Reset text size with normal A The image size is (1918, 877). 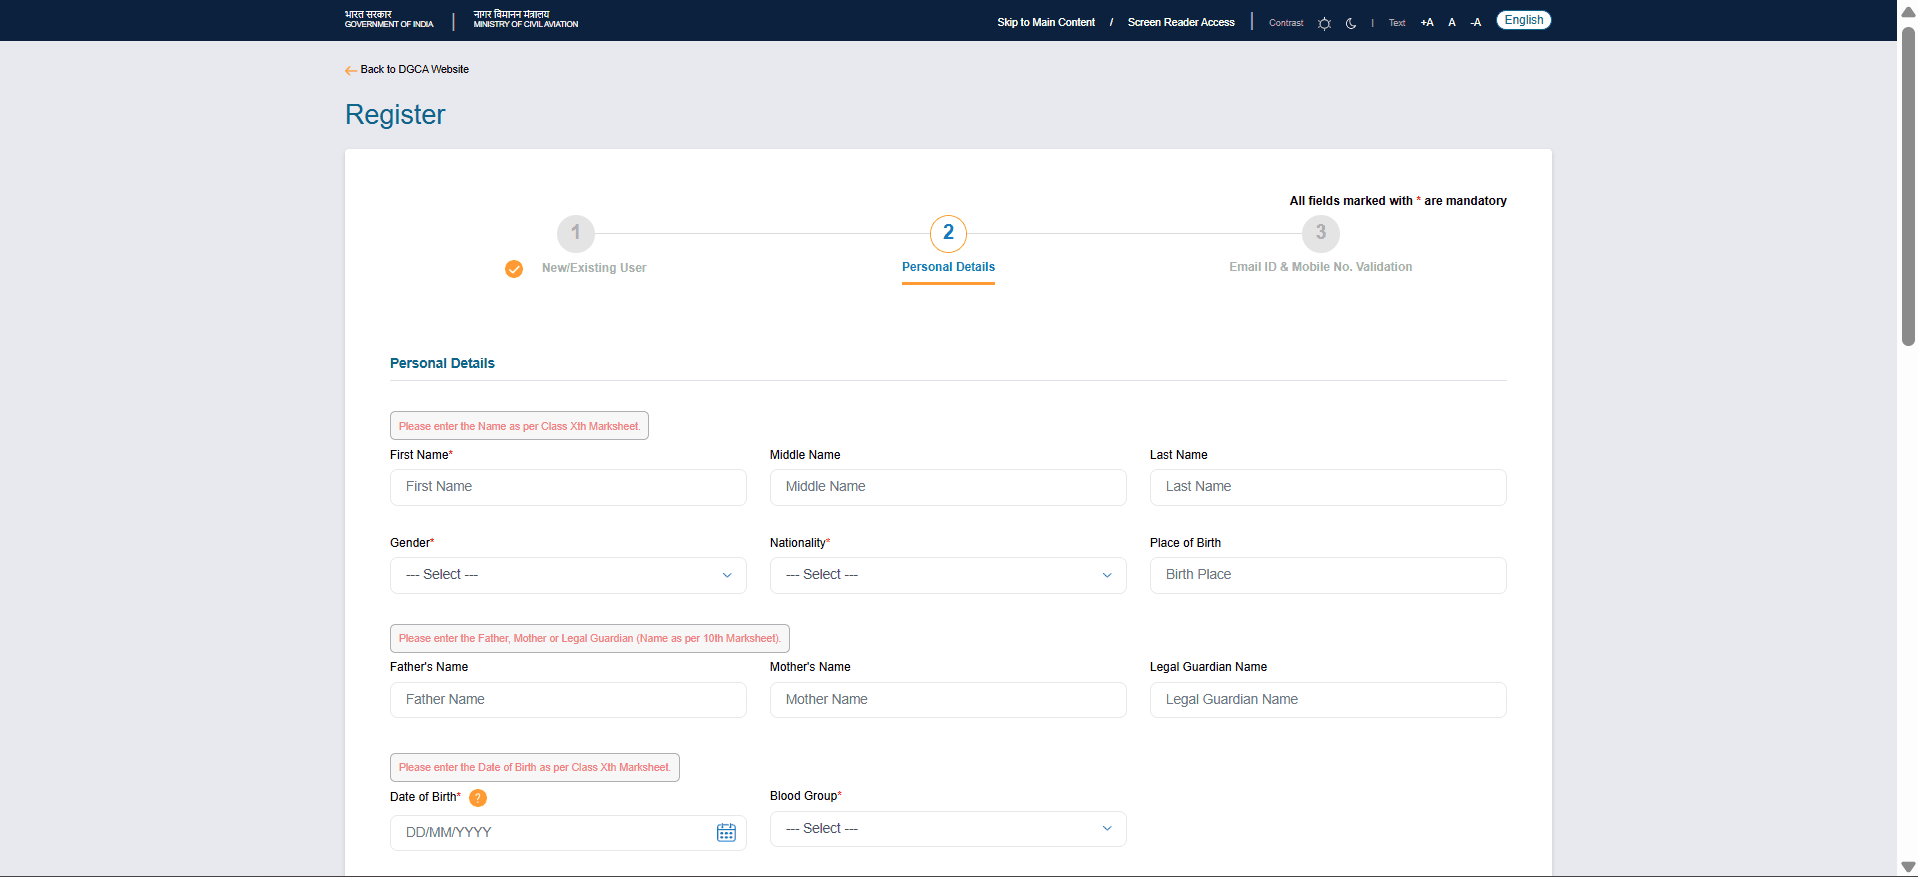[x=1452, y=22]
